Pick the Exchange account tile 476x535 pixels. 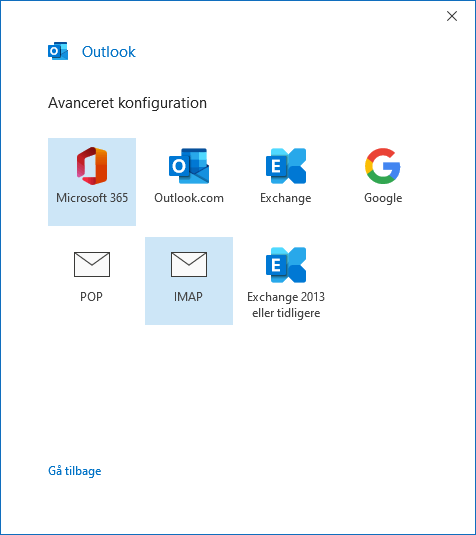point(286,182)
